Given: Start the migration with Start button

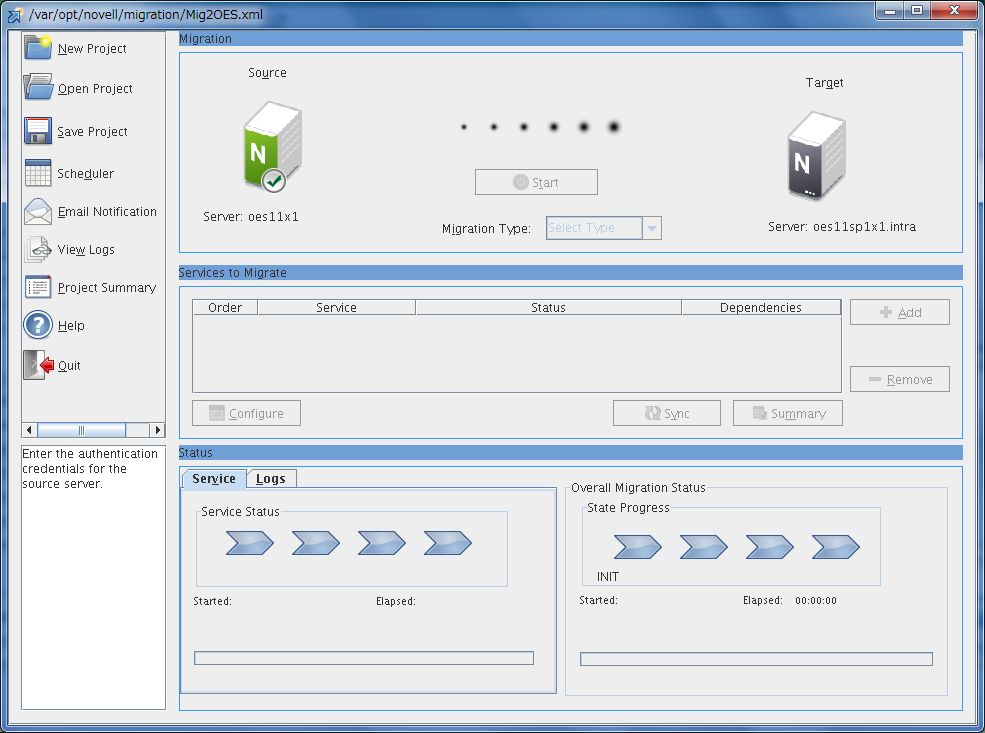Looking at the screenshot, I should point(536,182).
